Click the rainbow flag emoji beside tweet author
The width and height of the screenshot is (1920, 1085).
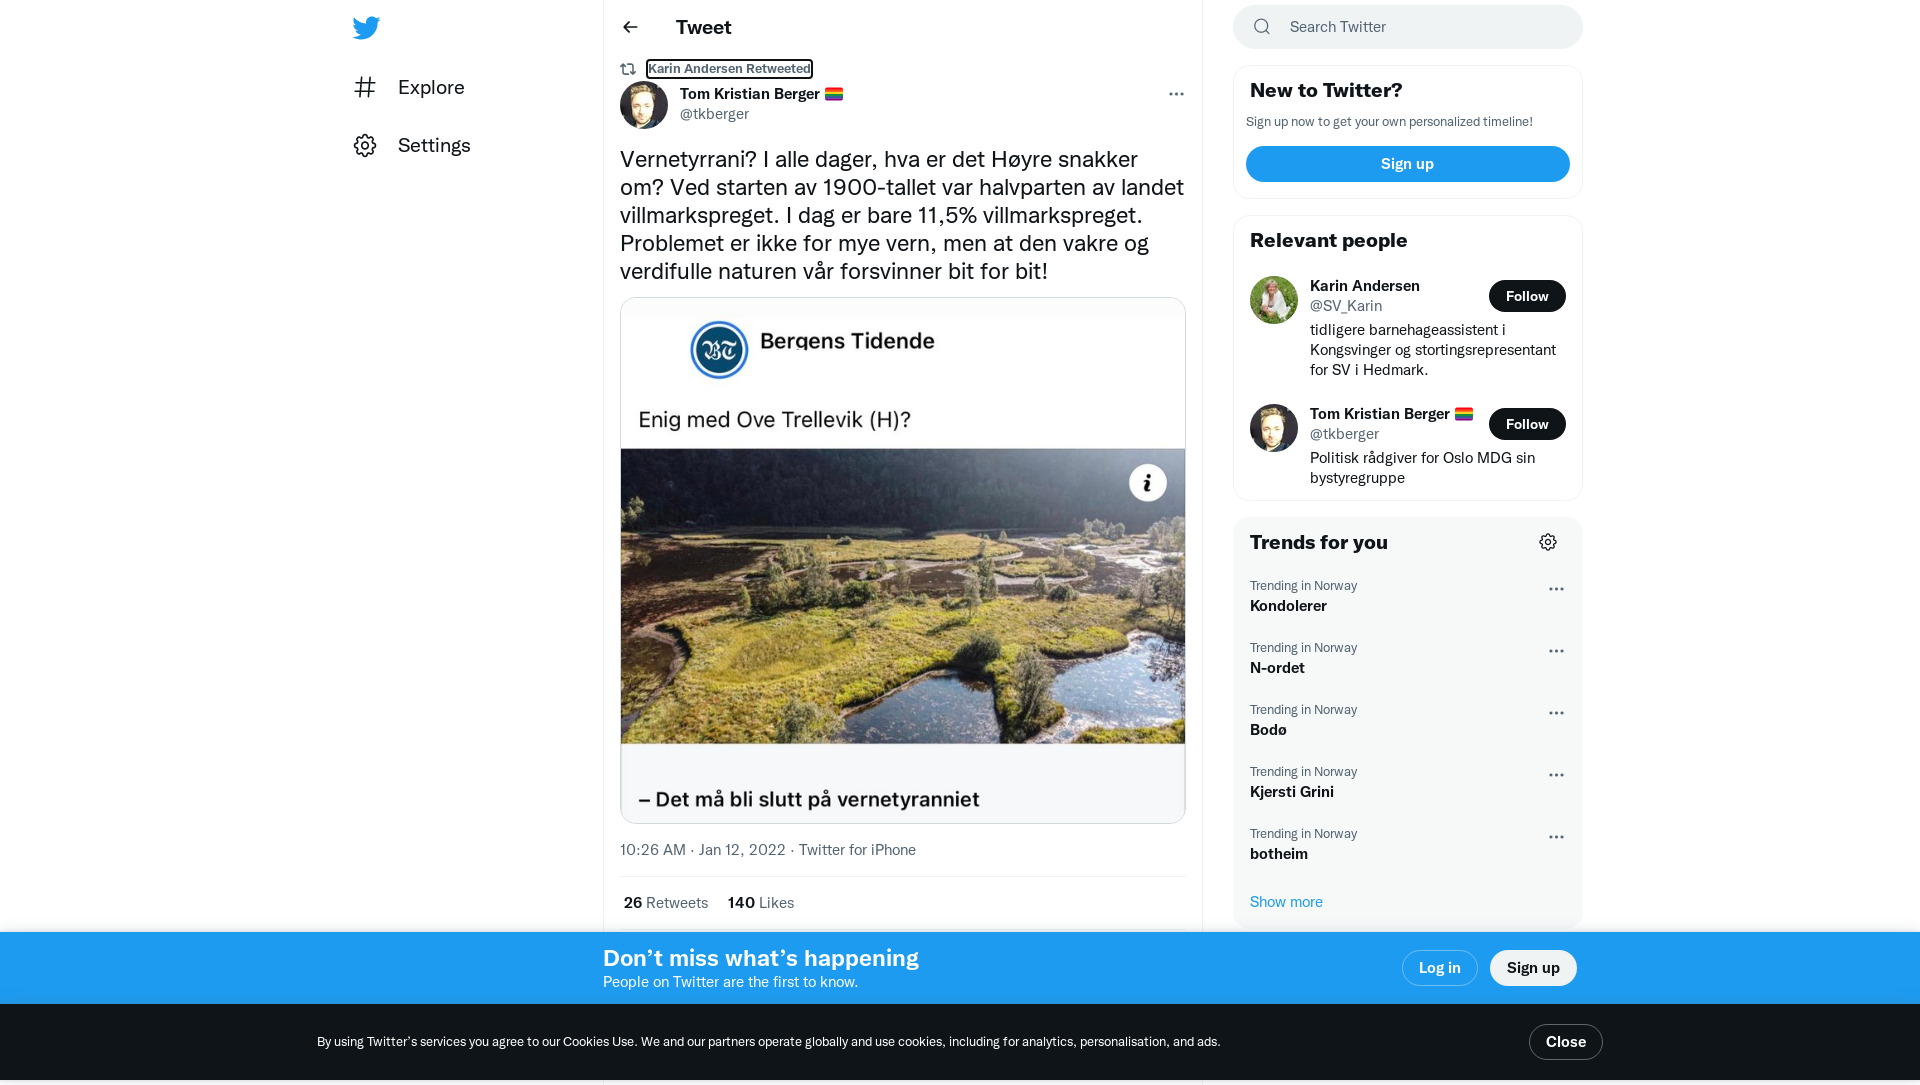tap(834, 94)
